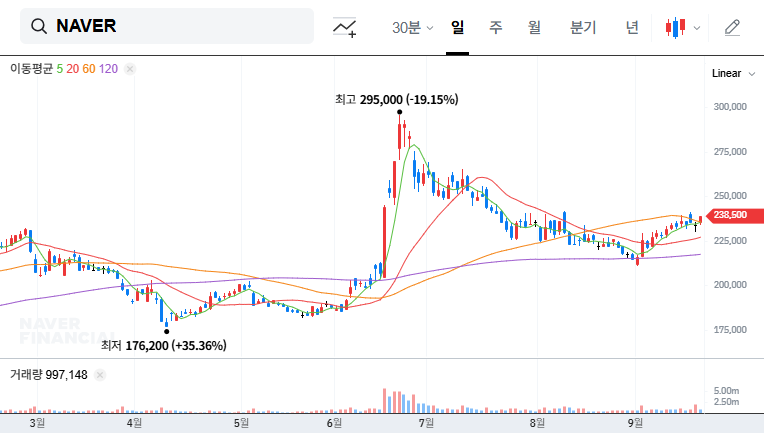Click the 이동평균 label
Image resolution: width=764 pixels, height=433 pixels.
point(31,69)
